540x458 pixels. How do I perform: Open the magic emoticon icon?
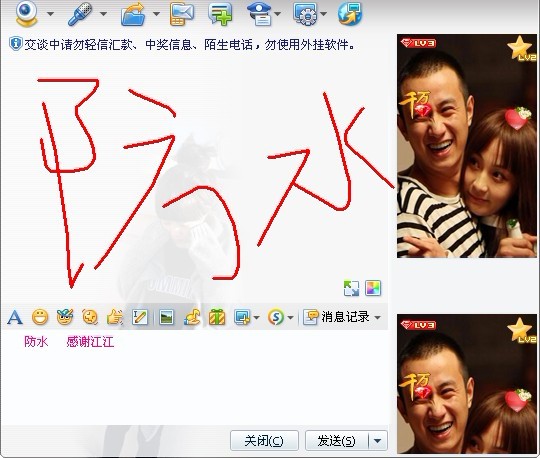pyautogui.click(x=65, y=317)
